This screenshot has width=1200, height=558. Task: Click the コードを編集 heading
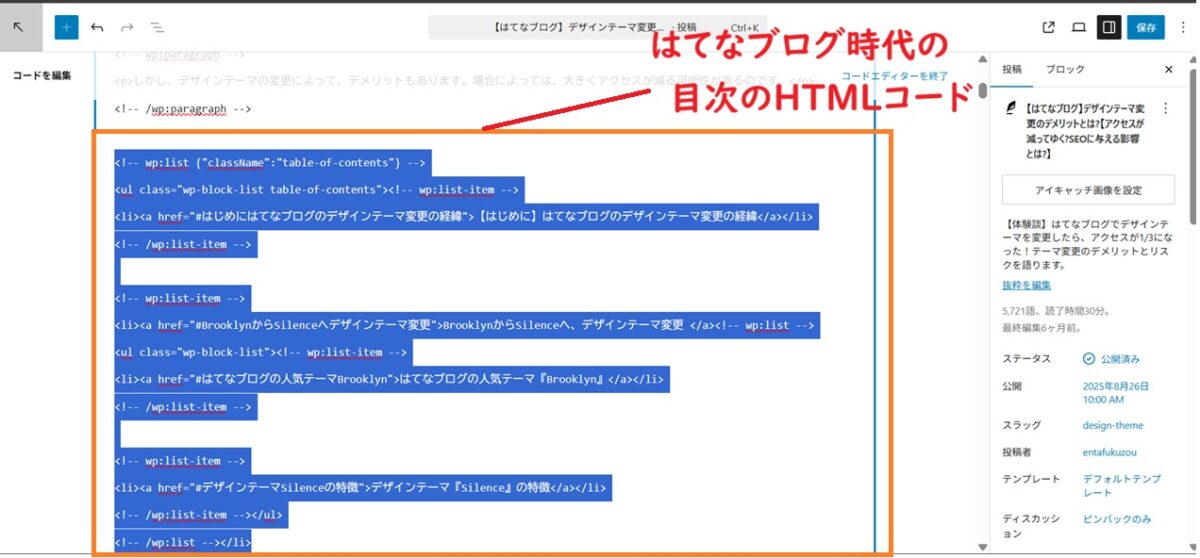[x=42, y=75]
